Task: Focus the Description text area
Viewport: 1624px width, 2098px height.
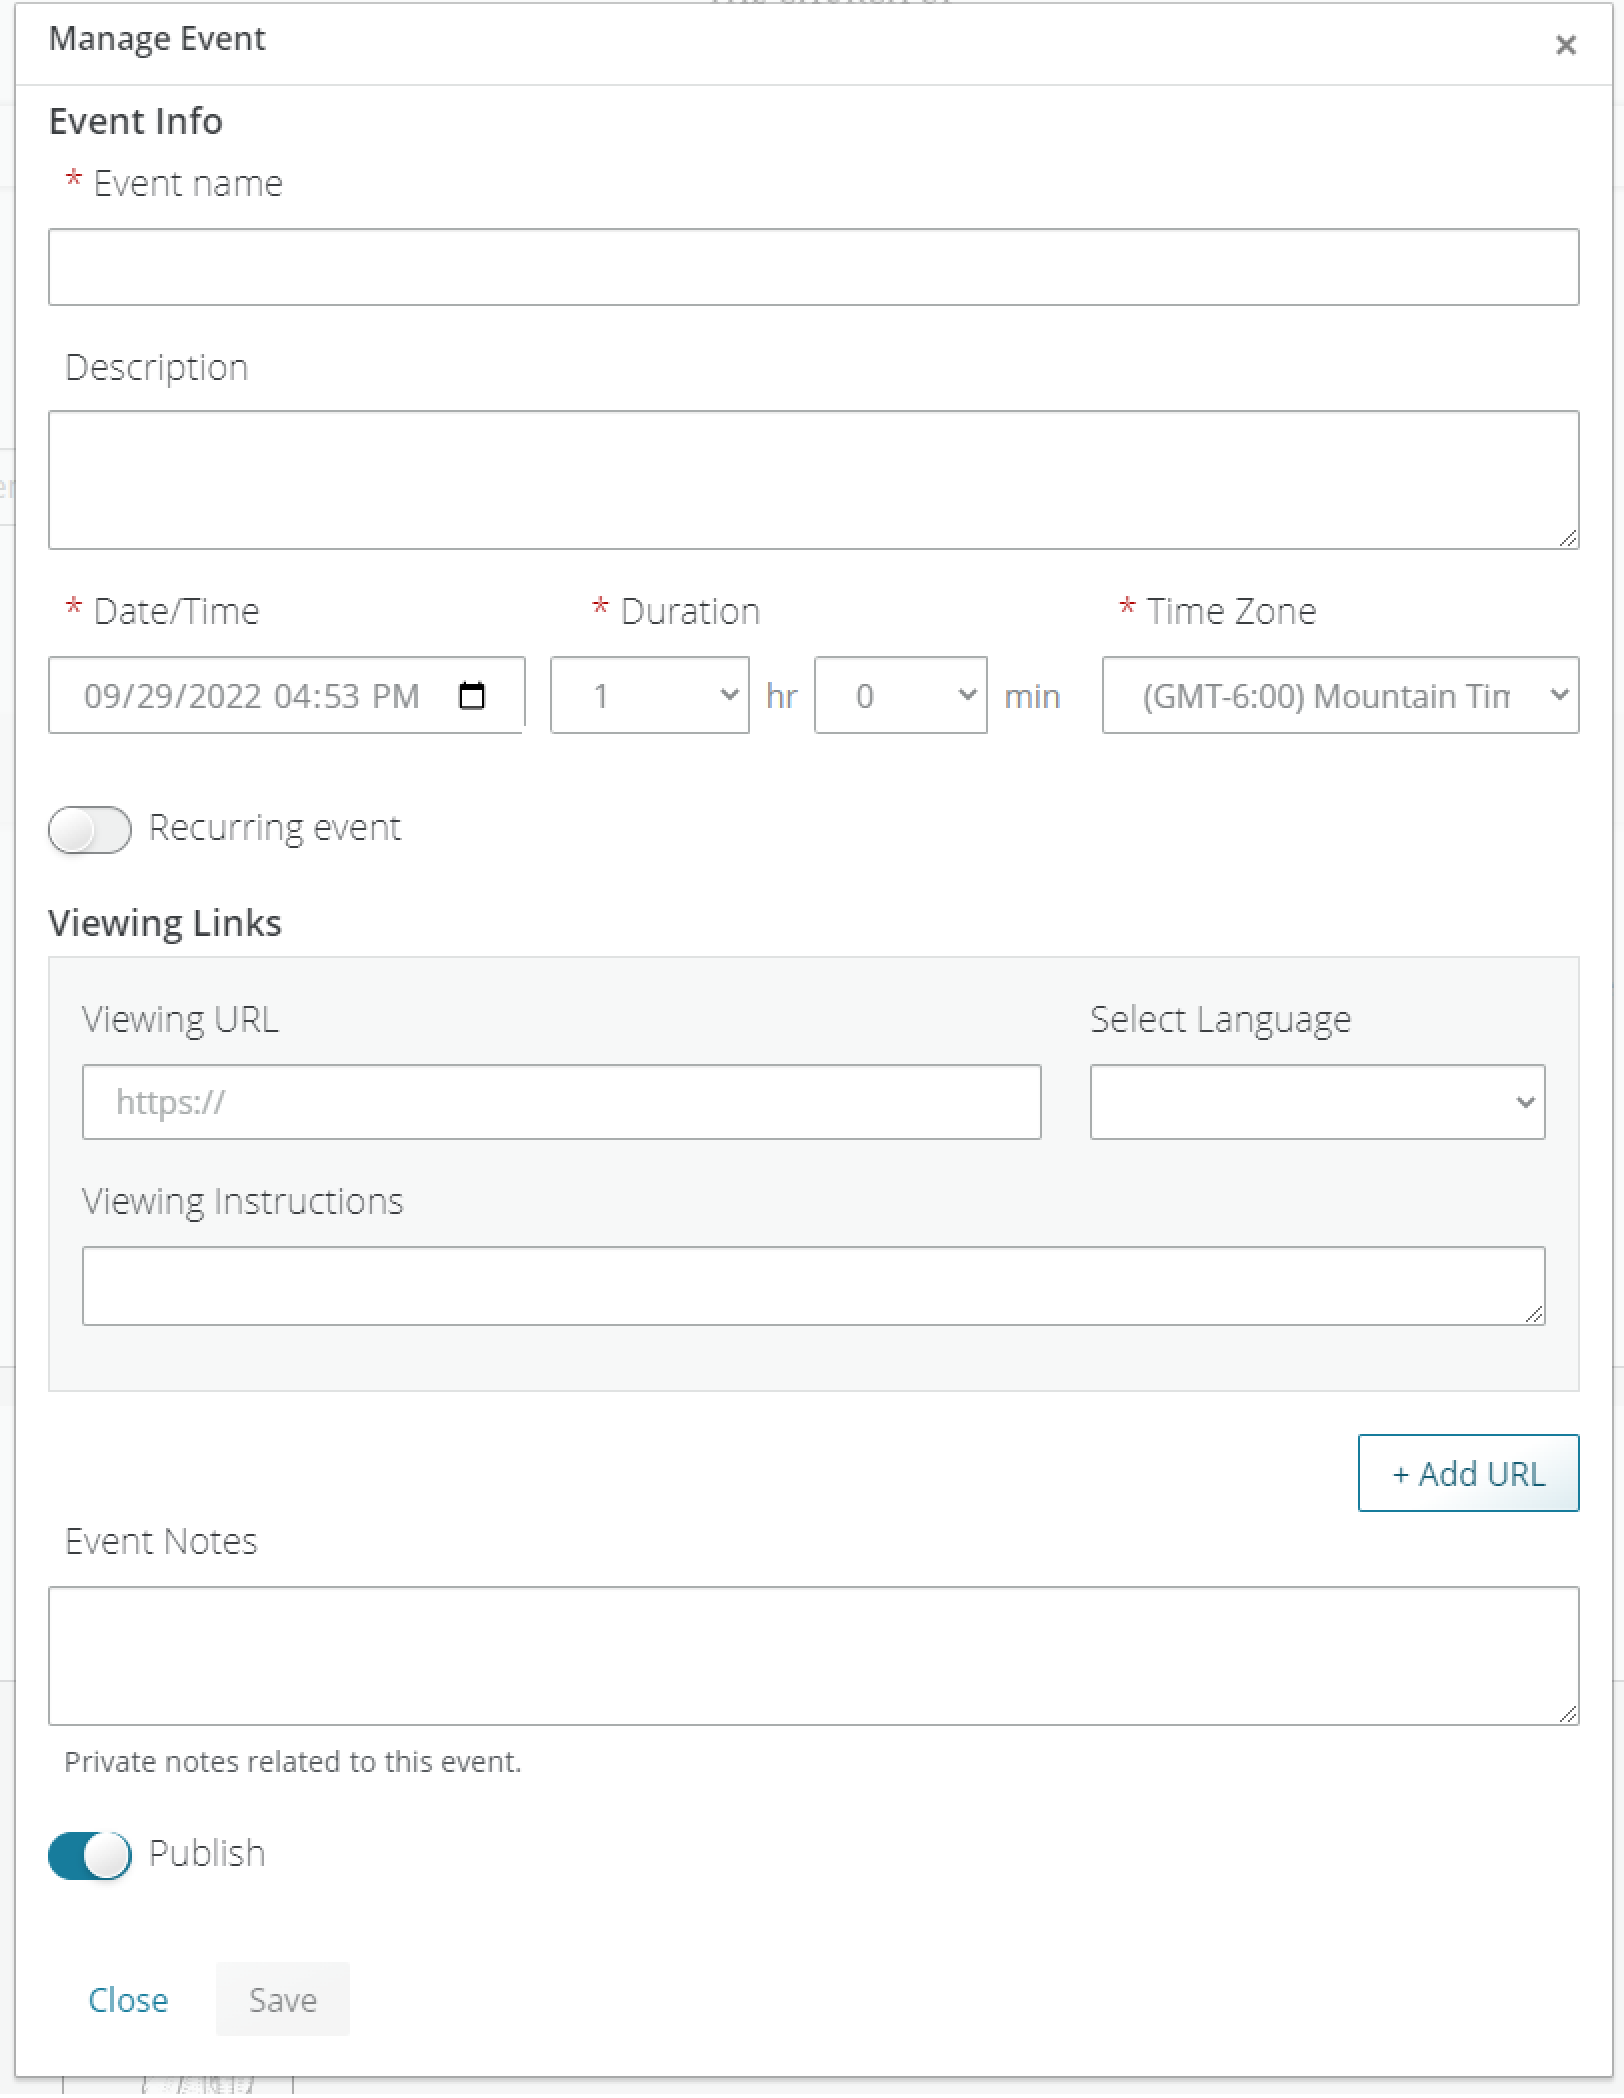Action: pyautogui.click(x=812, y=479)
